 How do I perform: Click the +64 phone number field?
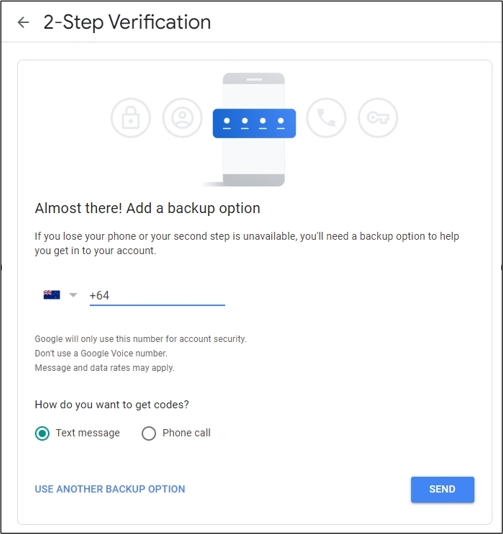click(157, 296)
